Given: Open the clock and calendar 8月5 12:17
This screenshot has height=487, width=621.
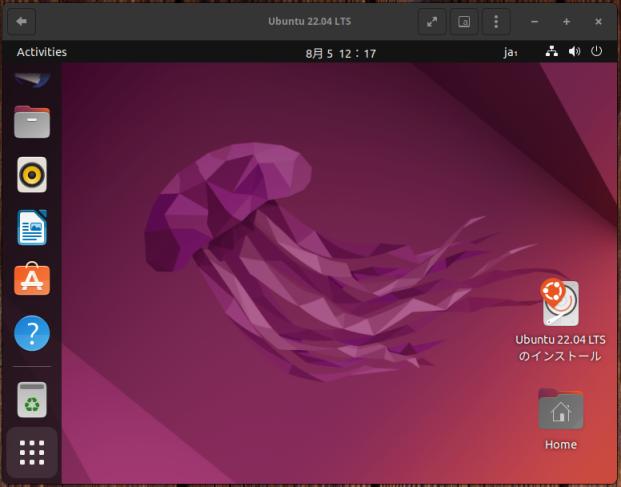Looking at the screenshot, I should pyautogui.click(x=341, y=53).
